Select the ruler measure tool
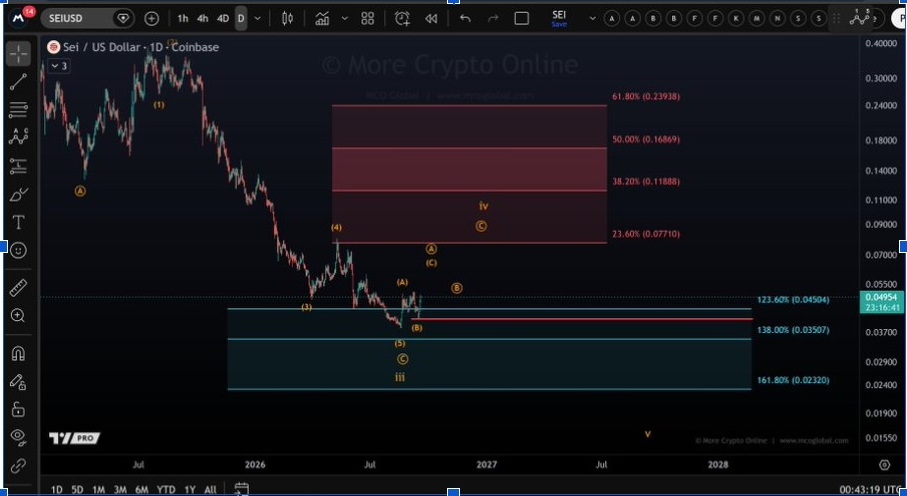 click(x=18, y=287)
